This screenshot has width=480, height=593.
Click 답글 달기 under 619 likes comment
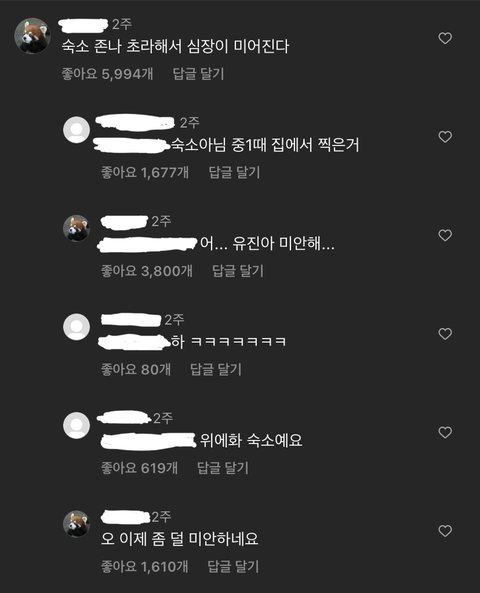tap(223, 468)
